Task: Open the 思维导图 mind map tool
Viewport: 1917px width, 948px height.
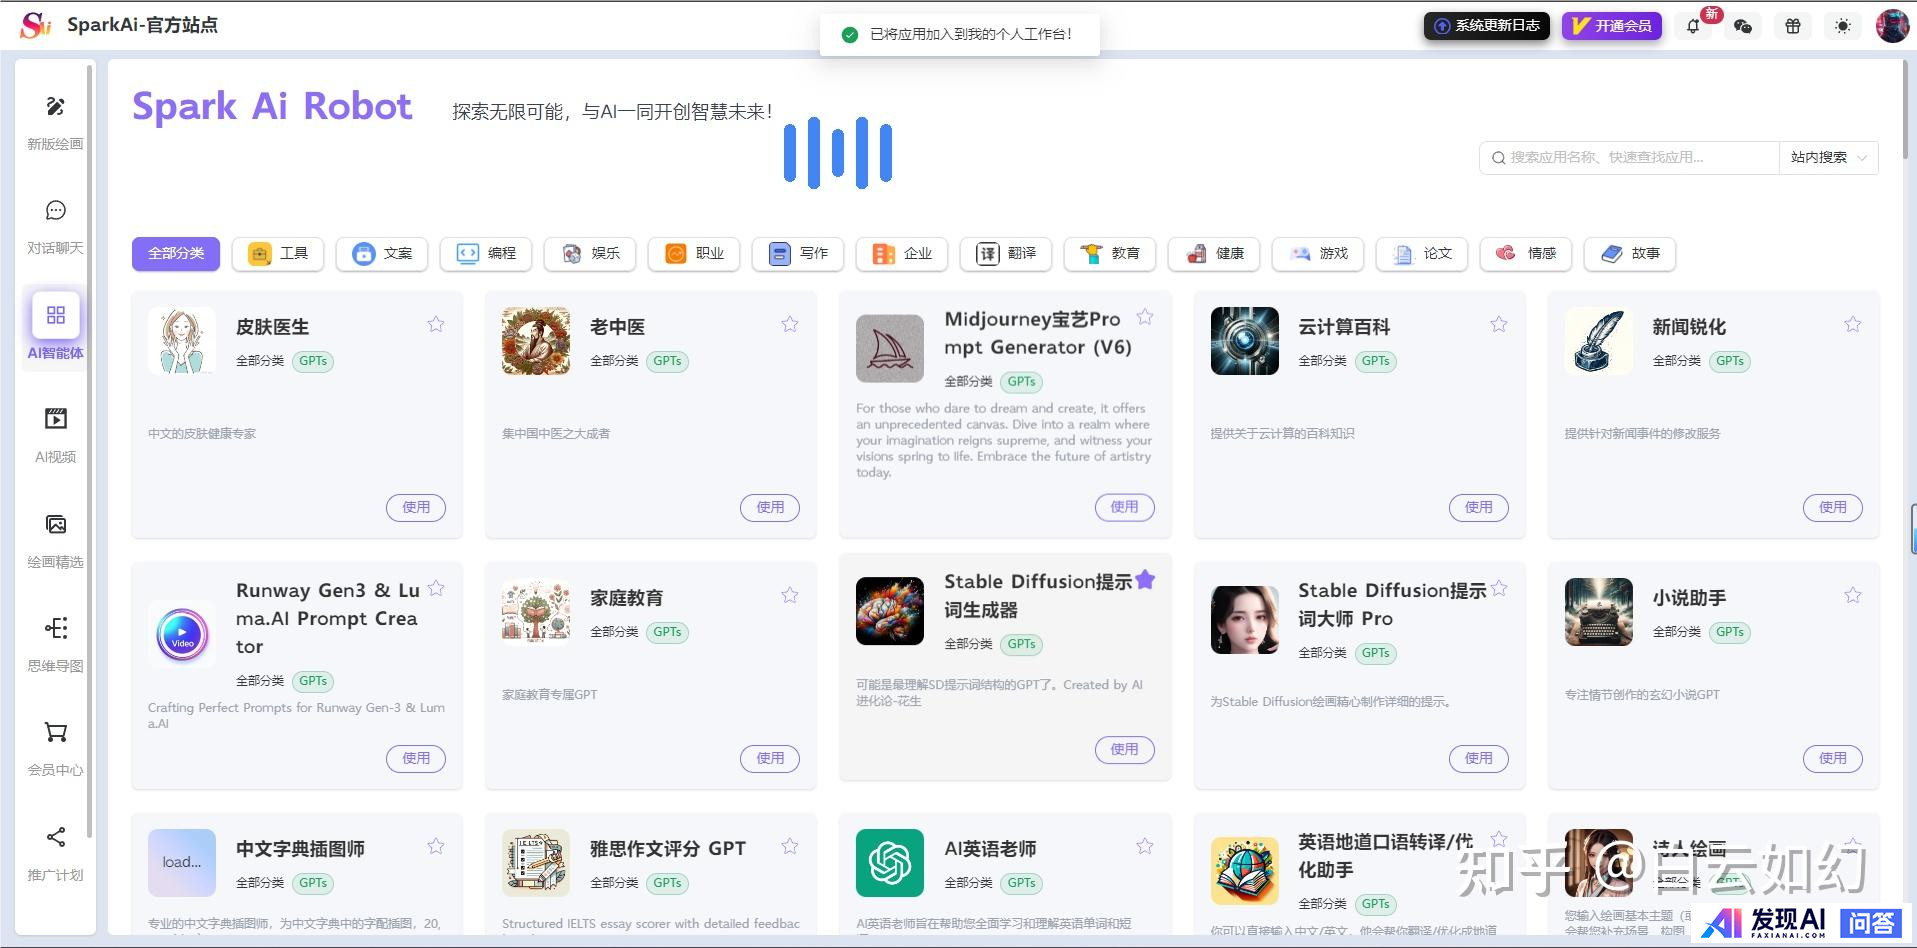Action: point(55,629)
